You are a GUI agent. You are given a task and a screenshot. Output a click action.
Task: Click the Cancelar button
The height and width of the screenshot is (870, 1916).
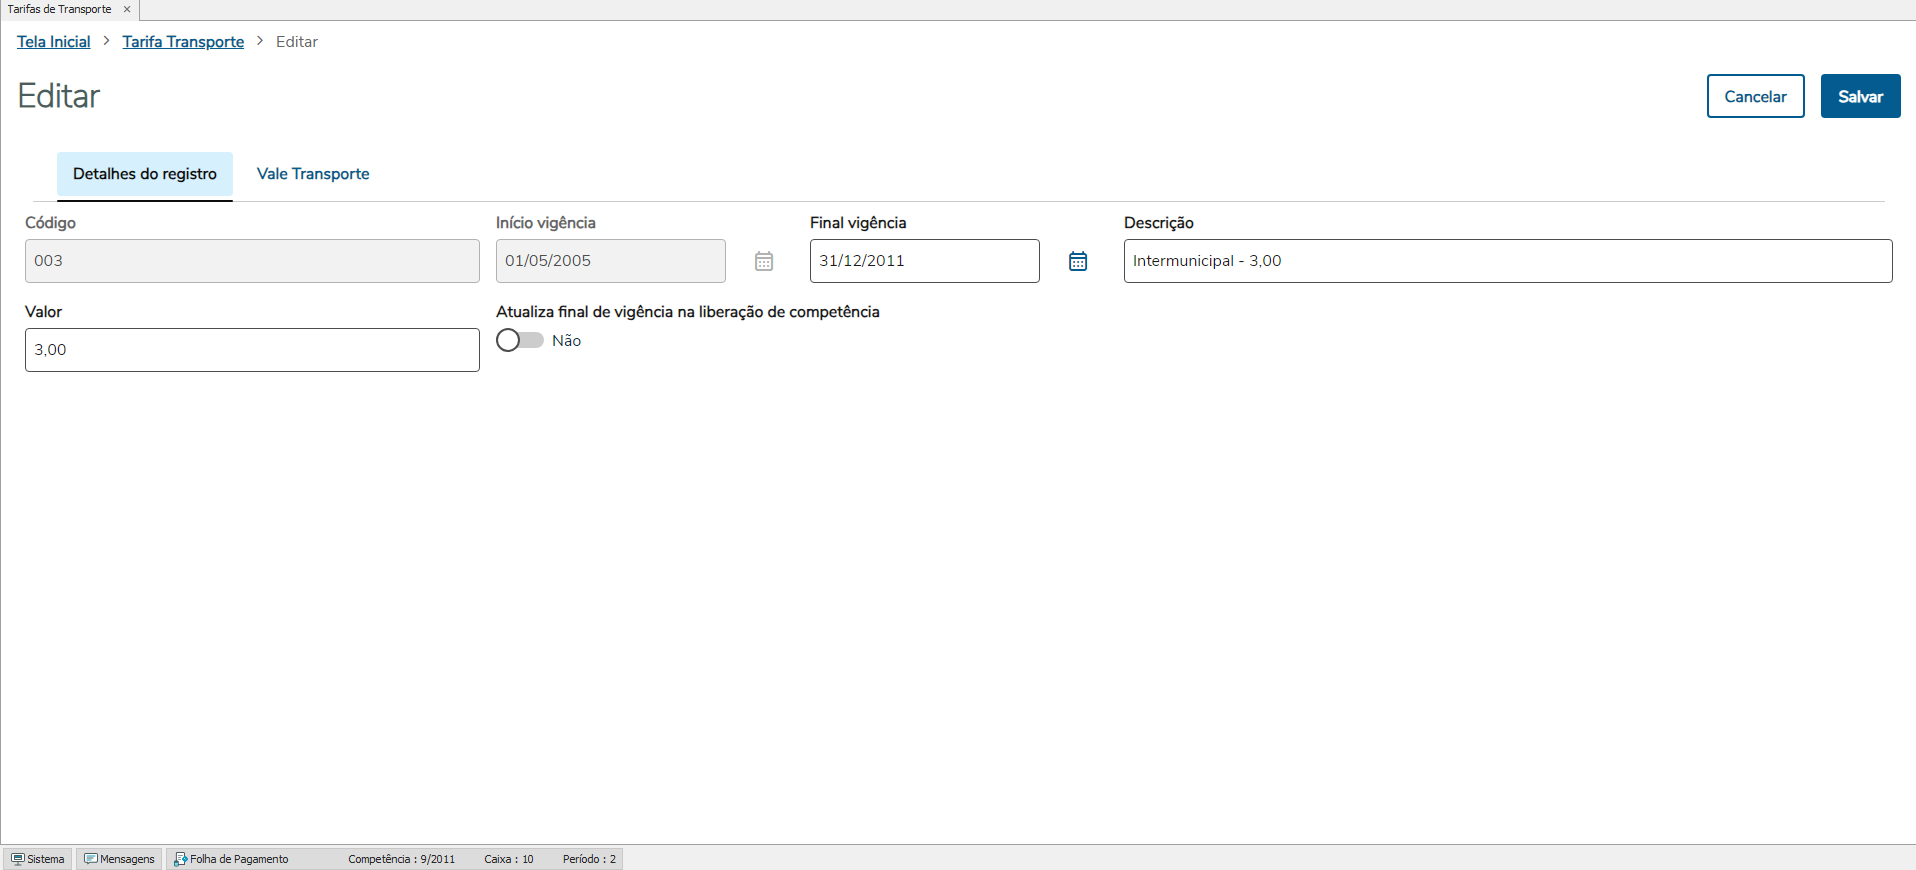(1755, 96)
